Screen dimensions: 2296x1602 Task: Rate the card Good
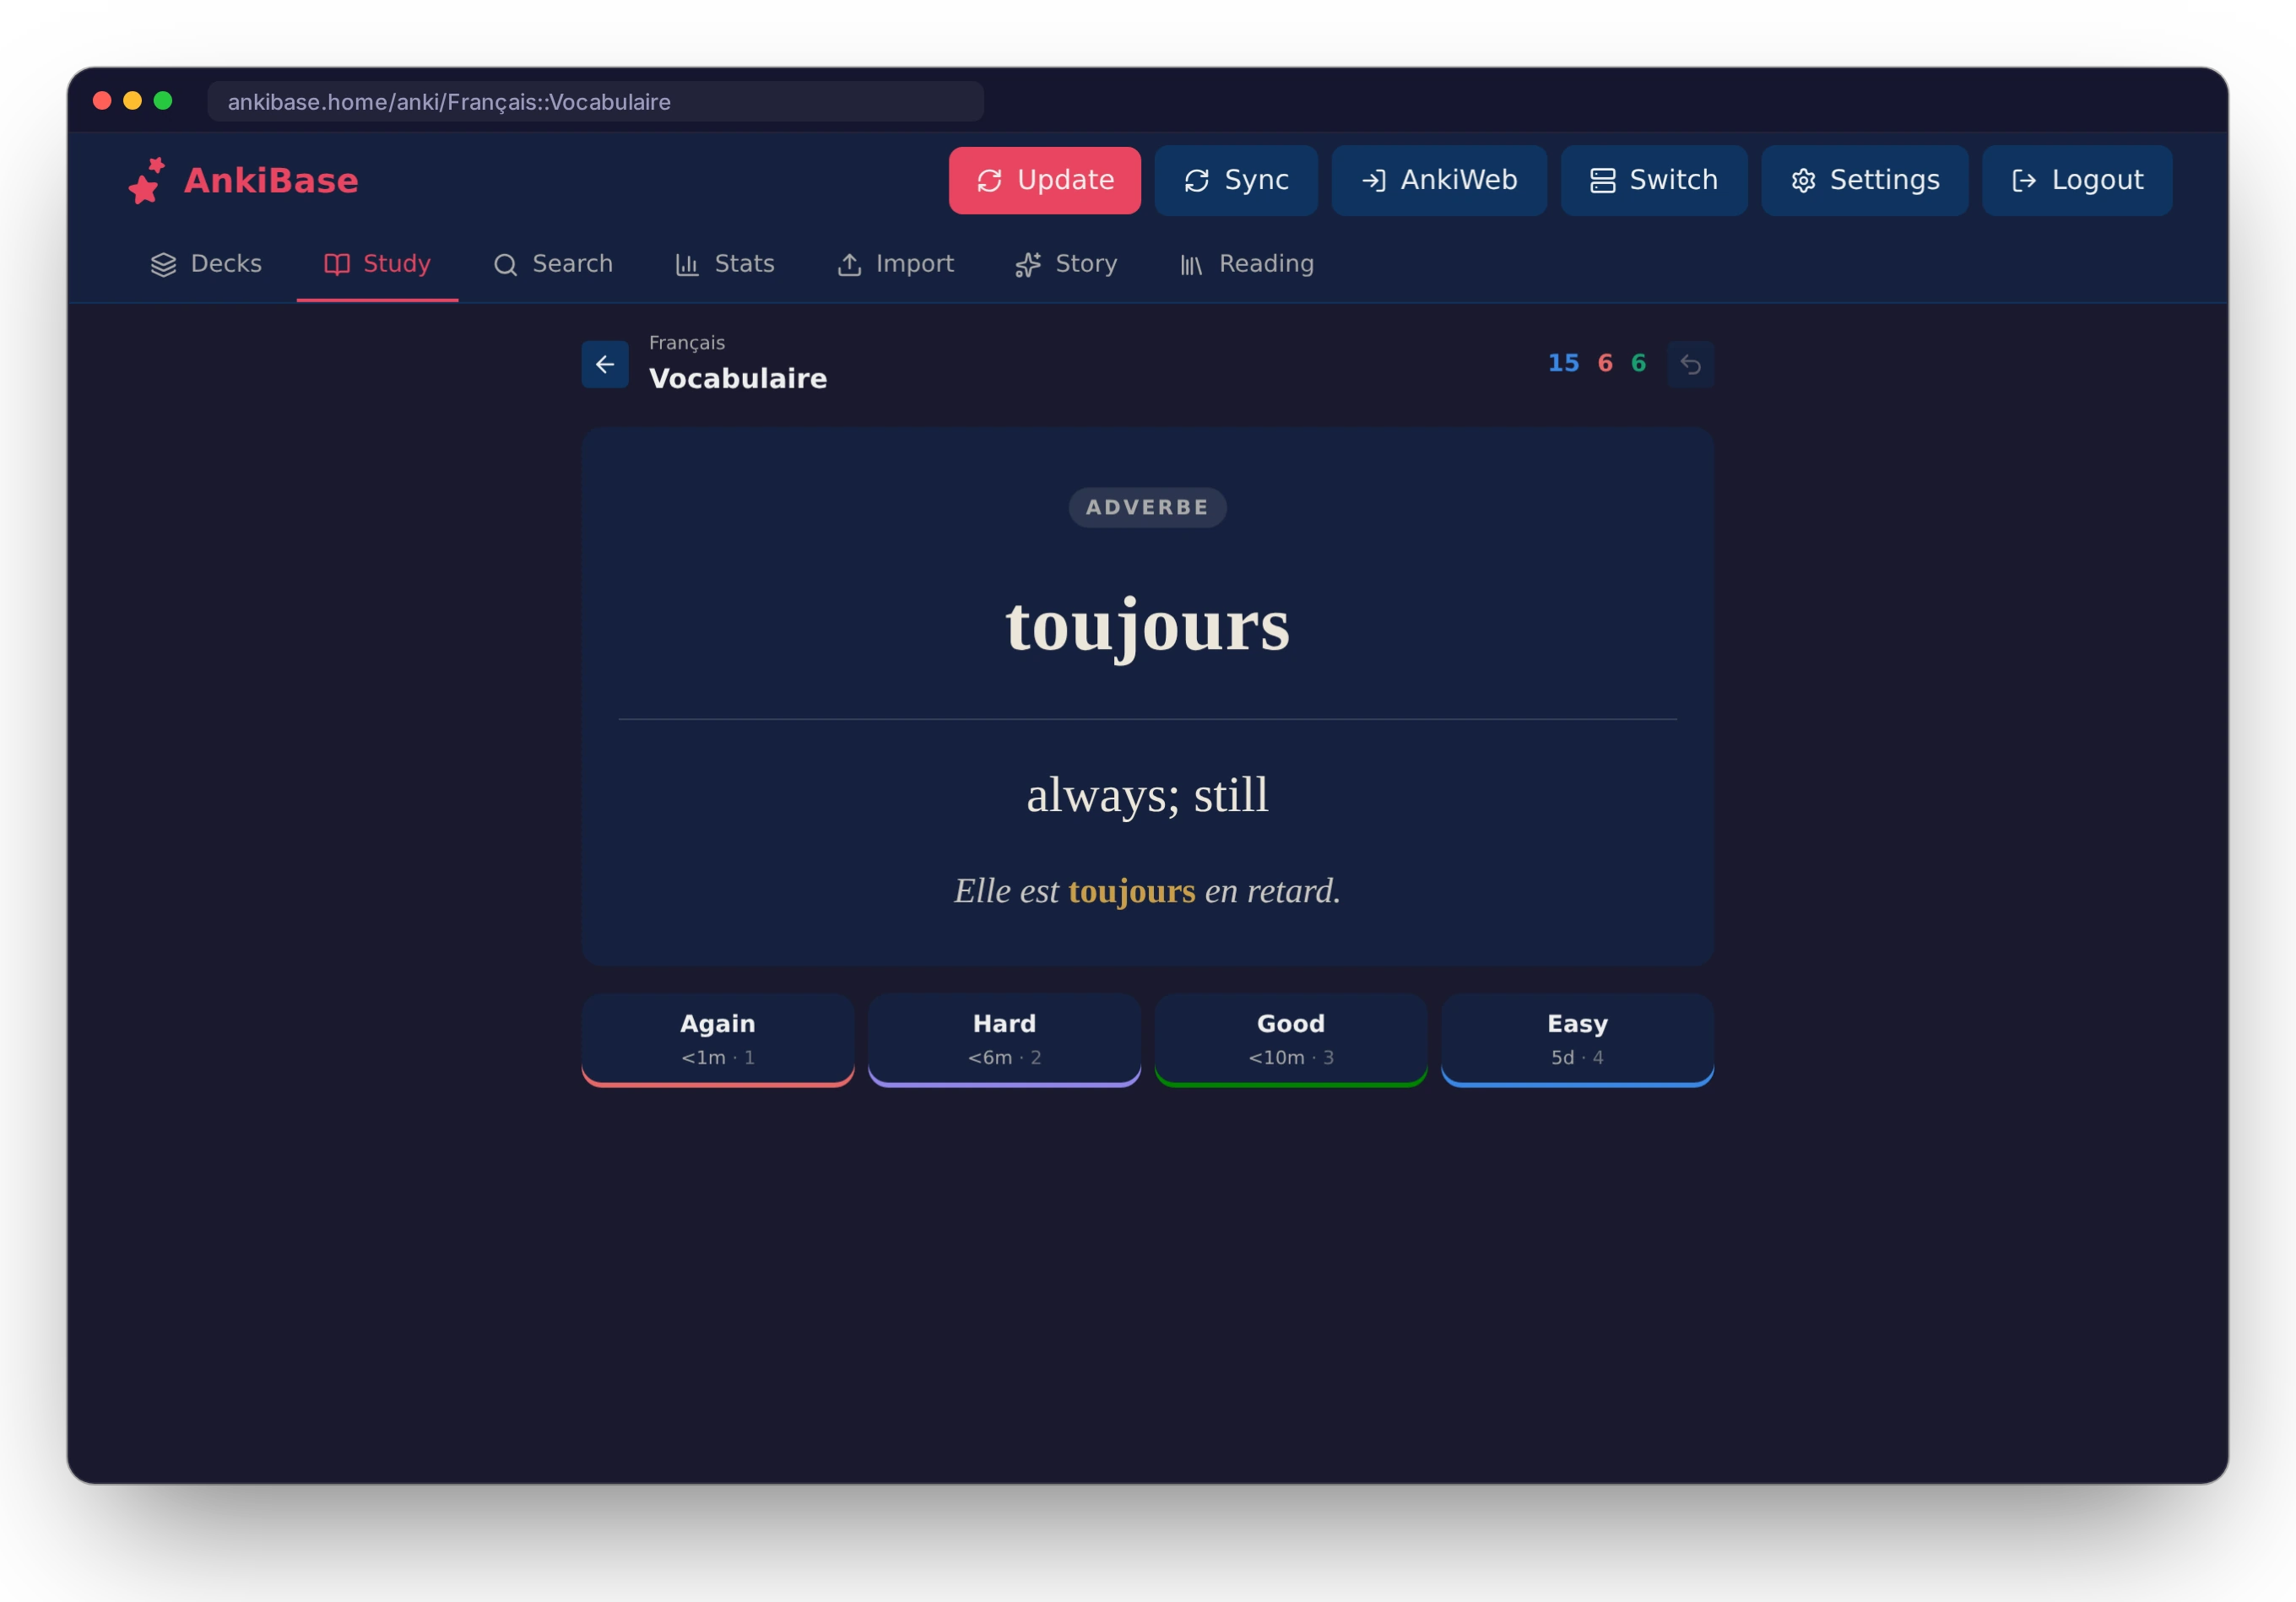1291,1039
